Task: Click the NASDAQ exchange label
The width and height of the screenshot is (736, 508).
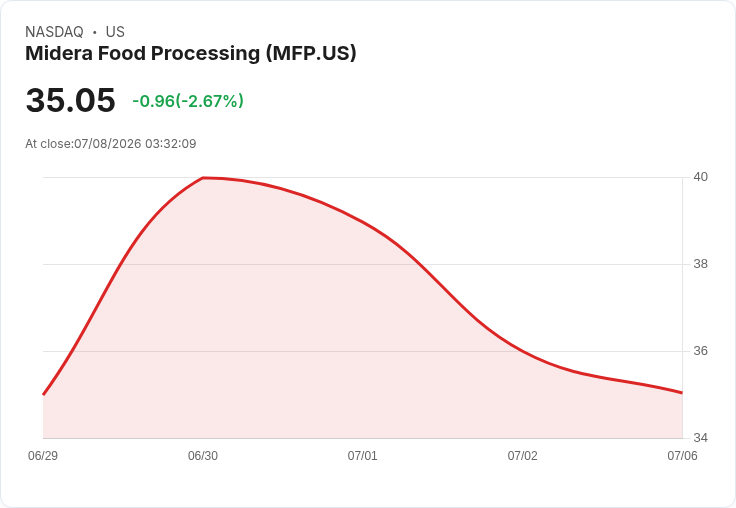Action: [54, 32]
